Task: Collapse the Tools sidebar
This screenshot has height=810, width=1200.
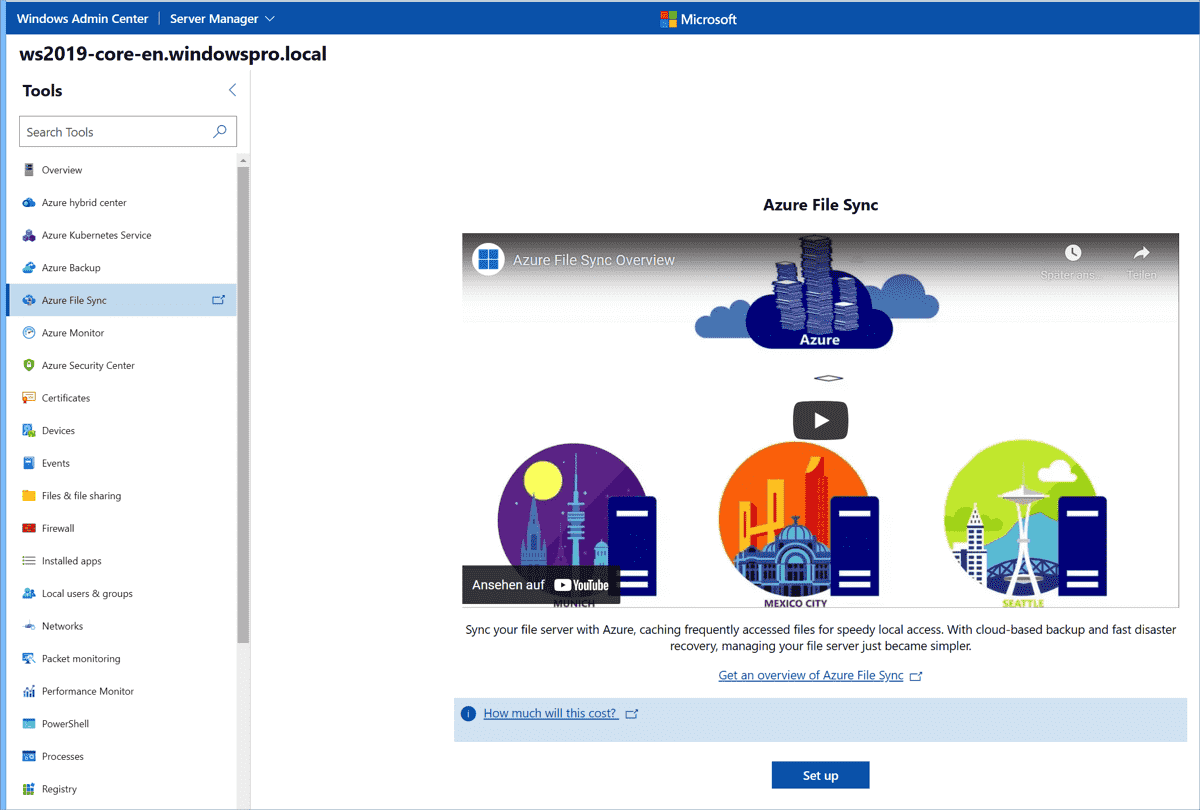Action: click(232, 89)
